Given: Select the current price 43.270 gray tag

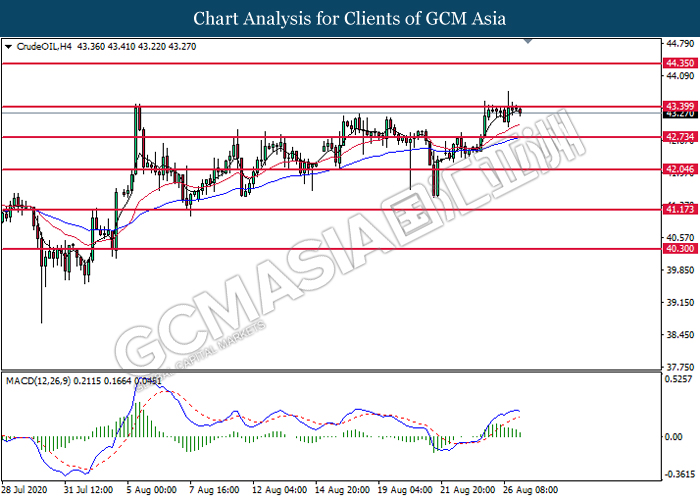Looking at the screenshot, I should tap(679, 114).
